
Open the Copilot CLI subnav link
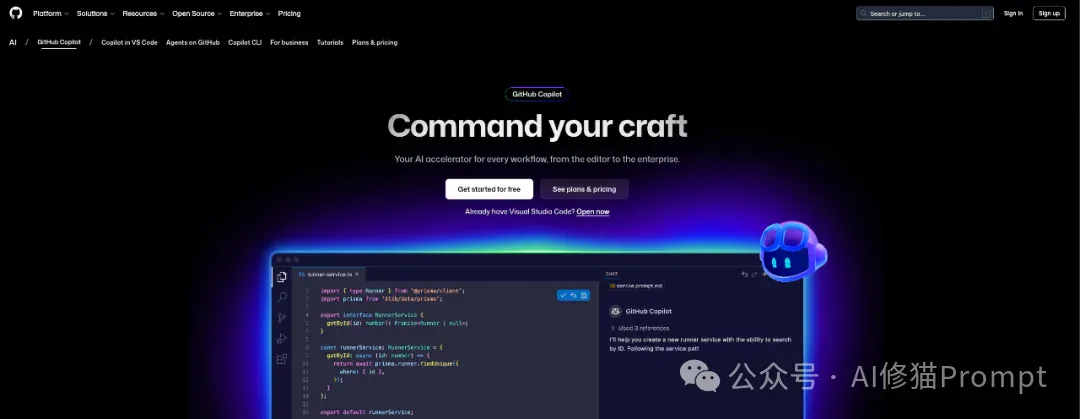[245, 43]
